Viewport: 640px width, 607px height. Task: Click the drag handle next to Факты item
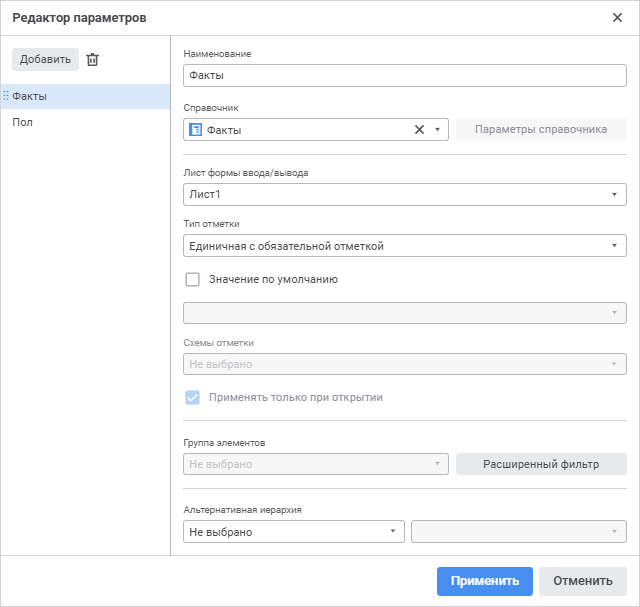6,96
